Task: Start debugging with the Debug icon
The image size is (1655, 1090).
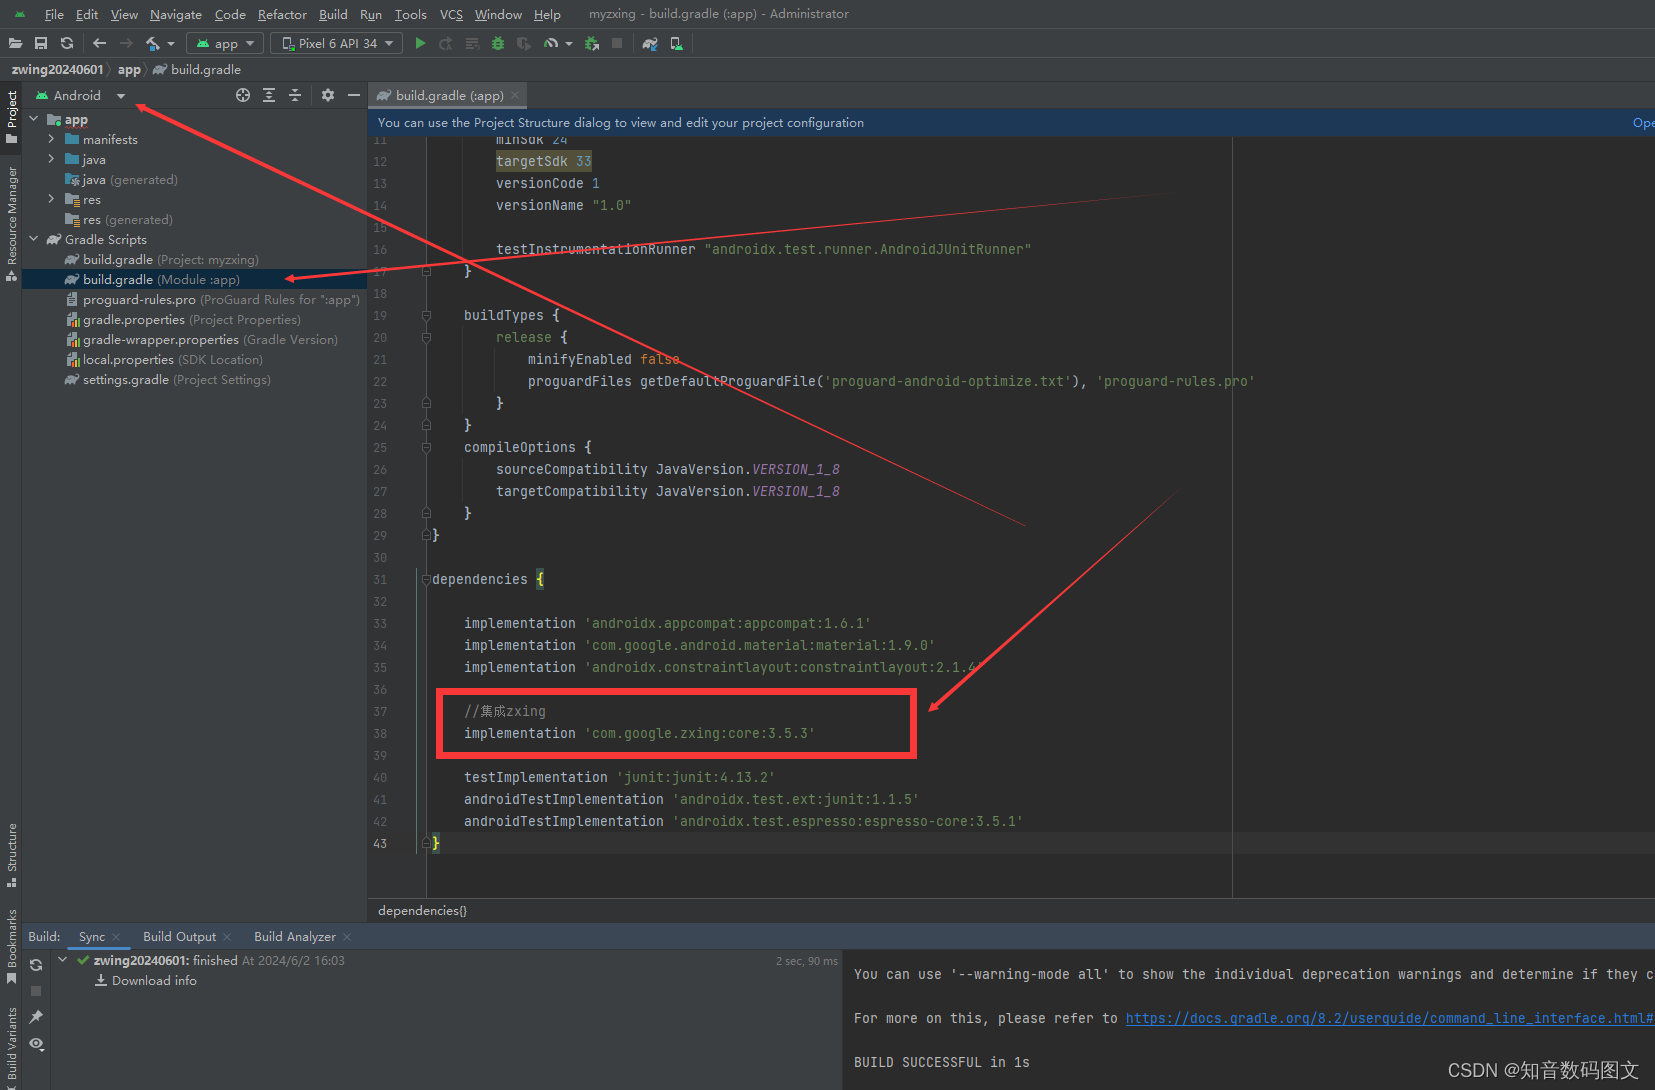Action: click(498, 43)
